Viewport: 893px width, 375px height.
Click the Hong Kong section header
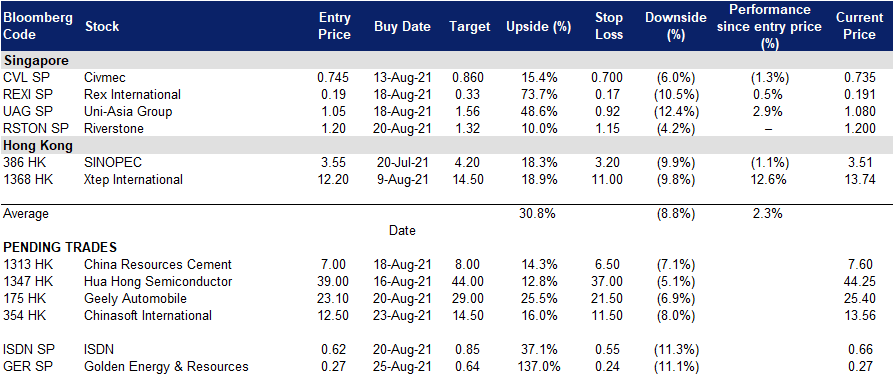coord(38,145)
